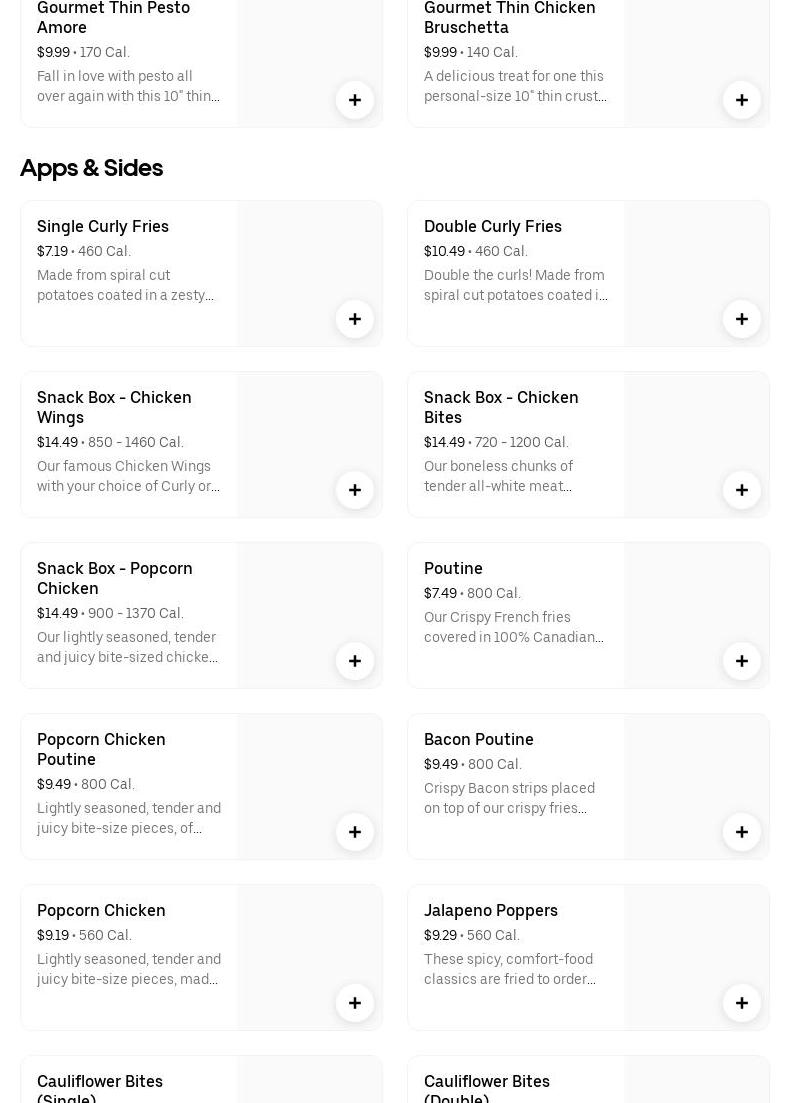Add Bacon Poutine to order
This screenshot has width=804, height=1103.
742,832
